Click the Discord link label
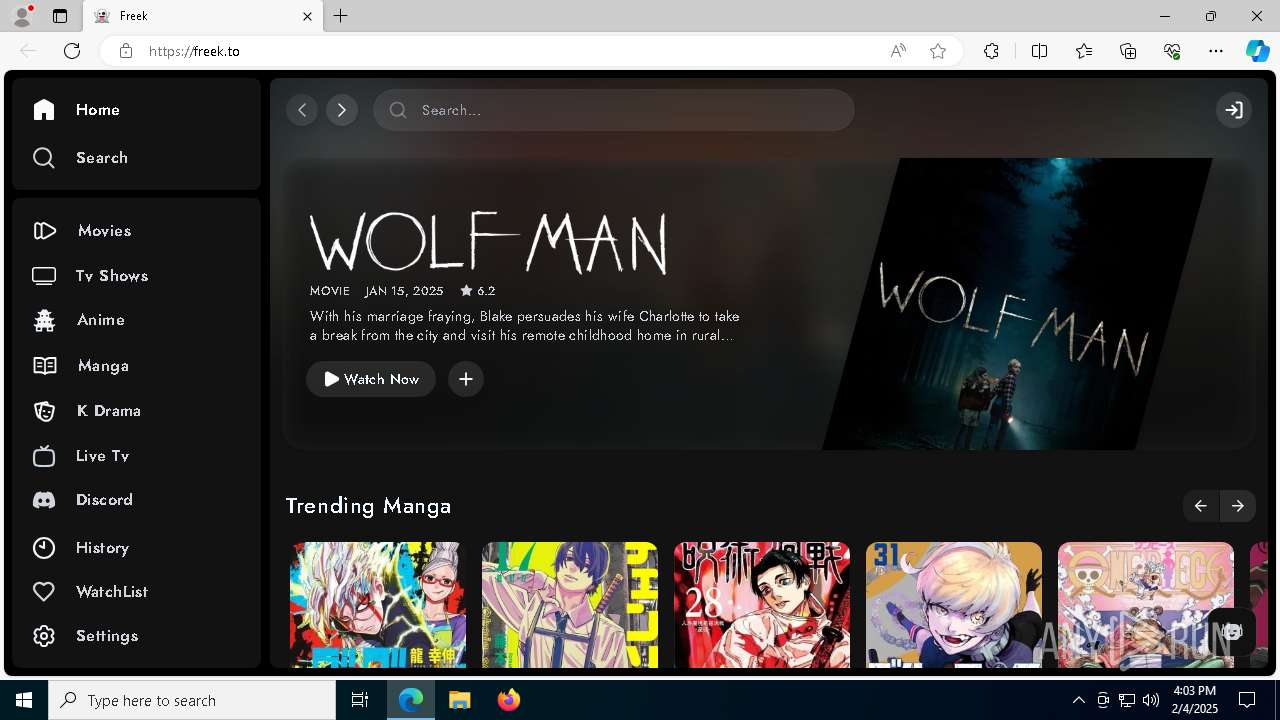This screenshot has width=1280, height=720. pos(104,500)
